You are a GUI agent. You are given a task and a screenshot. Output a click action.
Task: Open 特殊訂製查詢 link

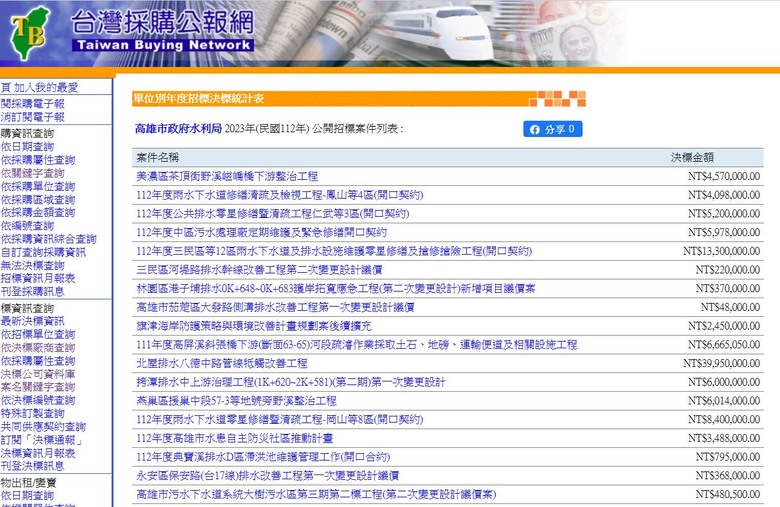[33, 413]
